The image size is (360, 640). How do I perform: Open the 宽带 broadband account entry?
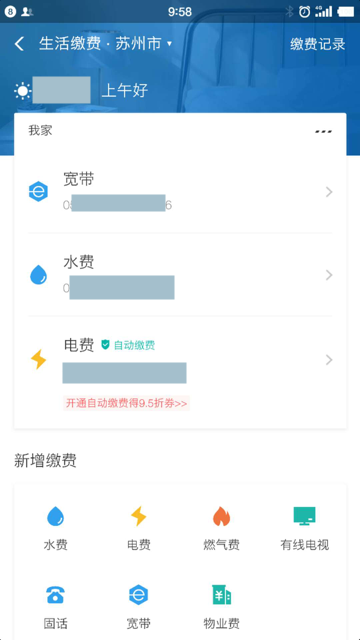[x=180, y=192]
